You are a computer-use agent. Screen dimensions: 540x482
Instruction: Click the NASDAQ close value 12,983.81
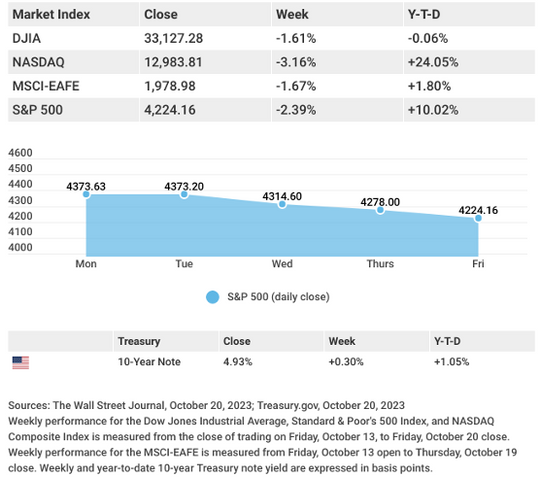tap(173, 62)
